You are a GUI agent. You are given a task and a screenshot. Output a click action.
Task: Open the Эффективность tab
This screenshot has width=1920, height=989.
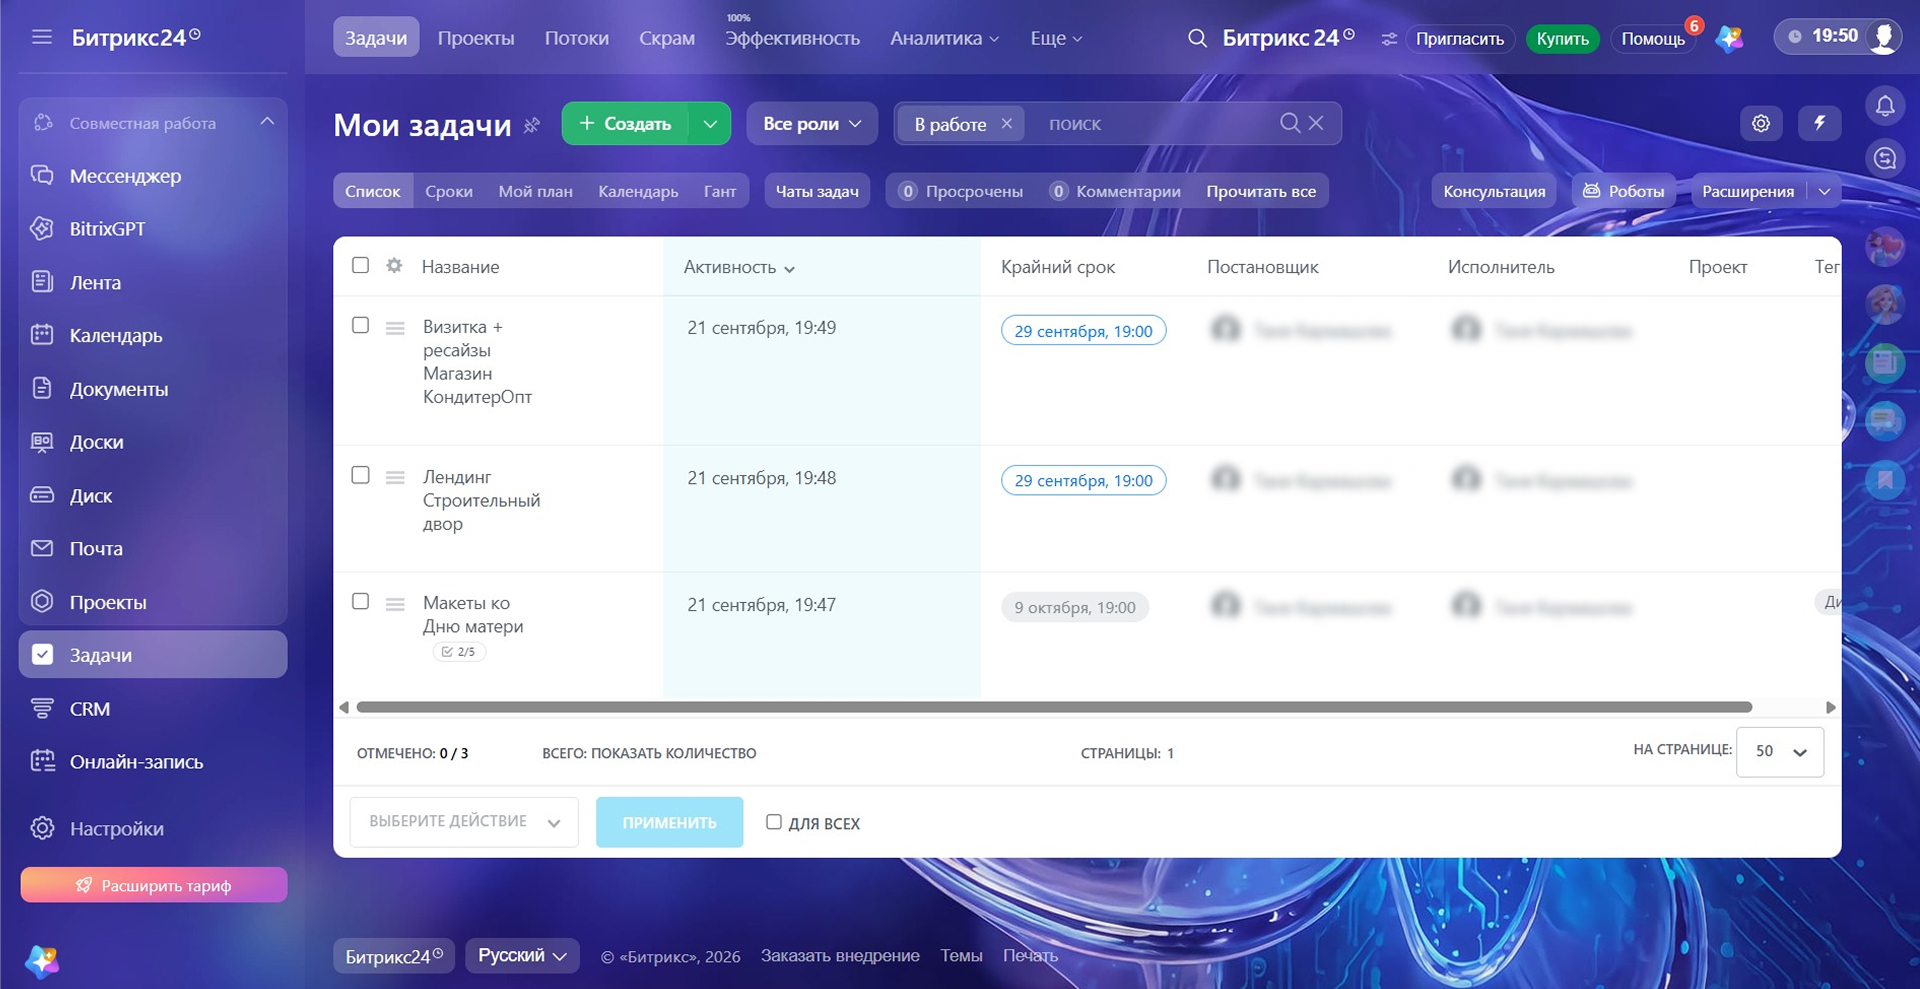click(x=792, y=38)
